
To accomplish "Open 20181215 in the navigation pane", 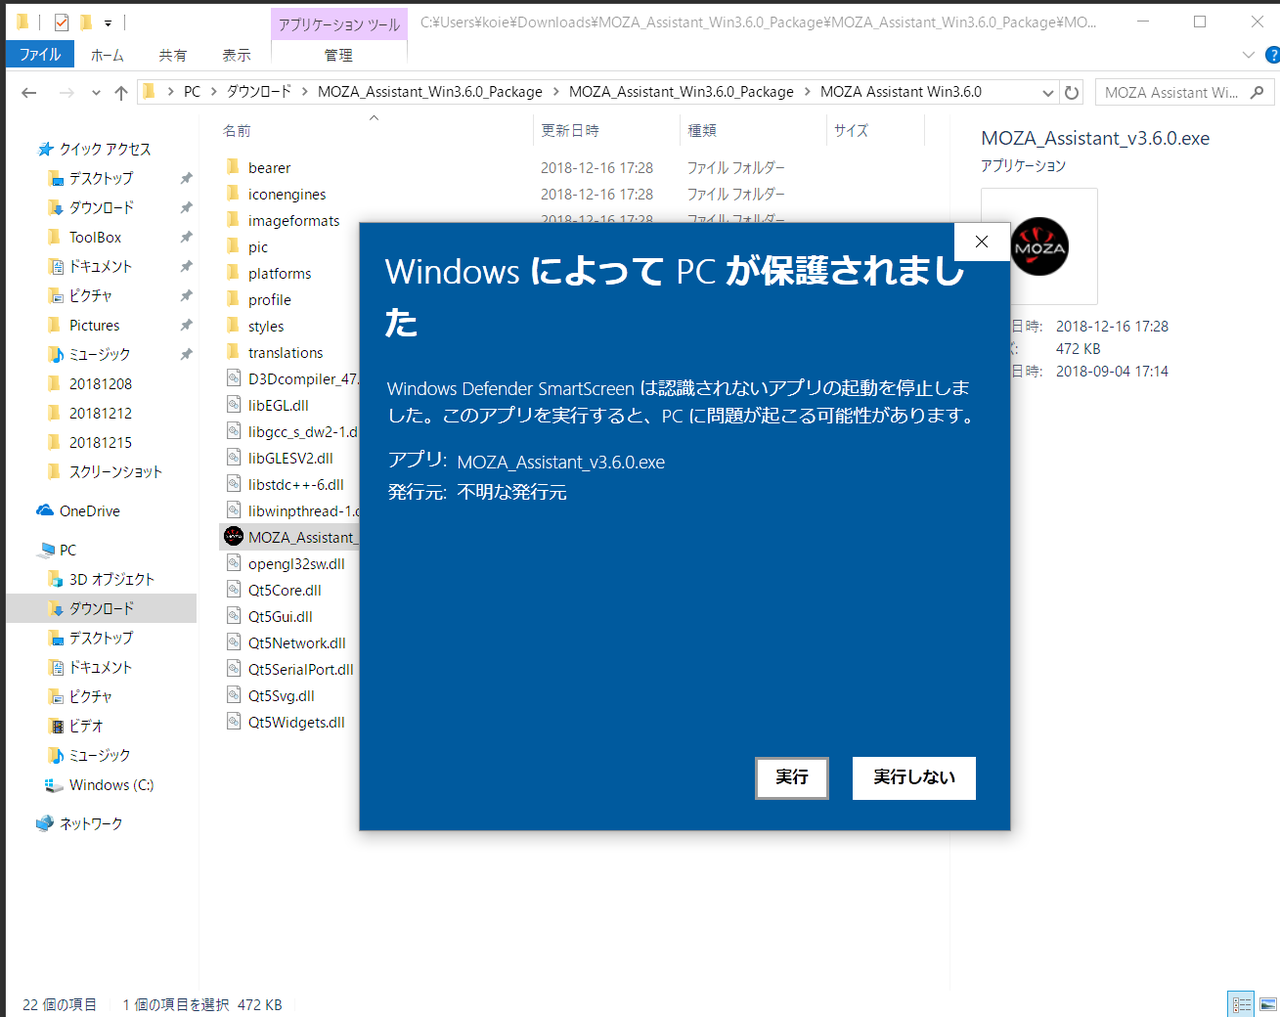I will click(x=100, y=443).
